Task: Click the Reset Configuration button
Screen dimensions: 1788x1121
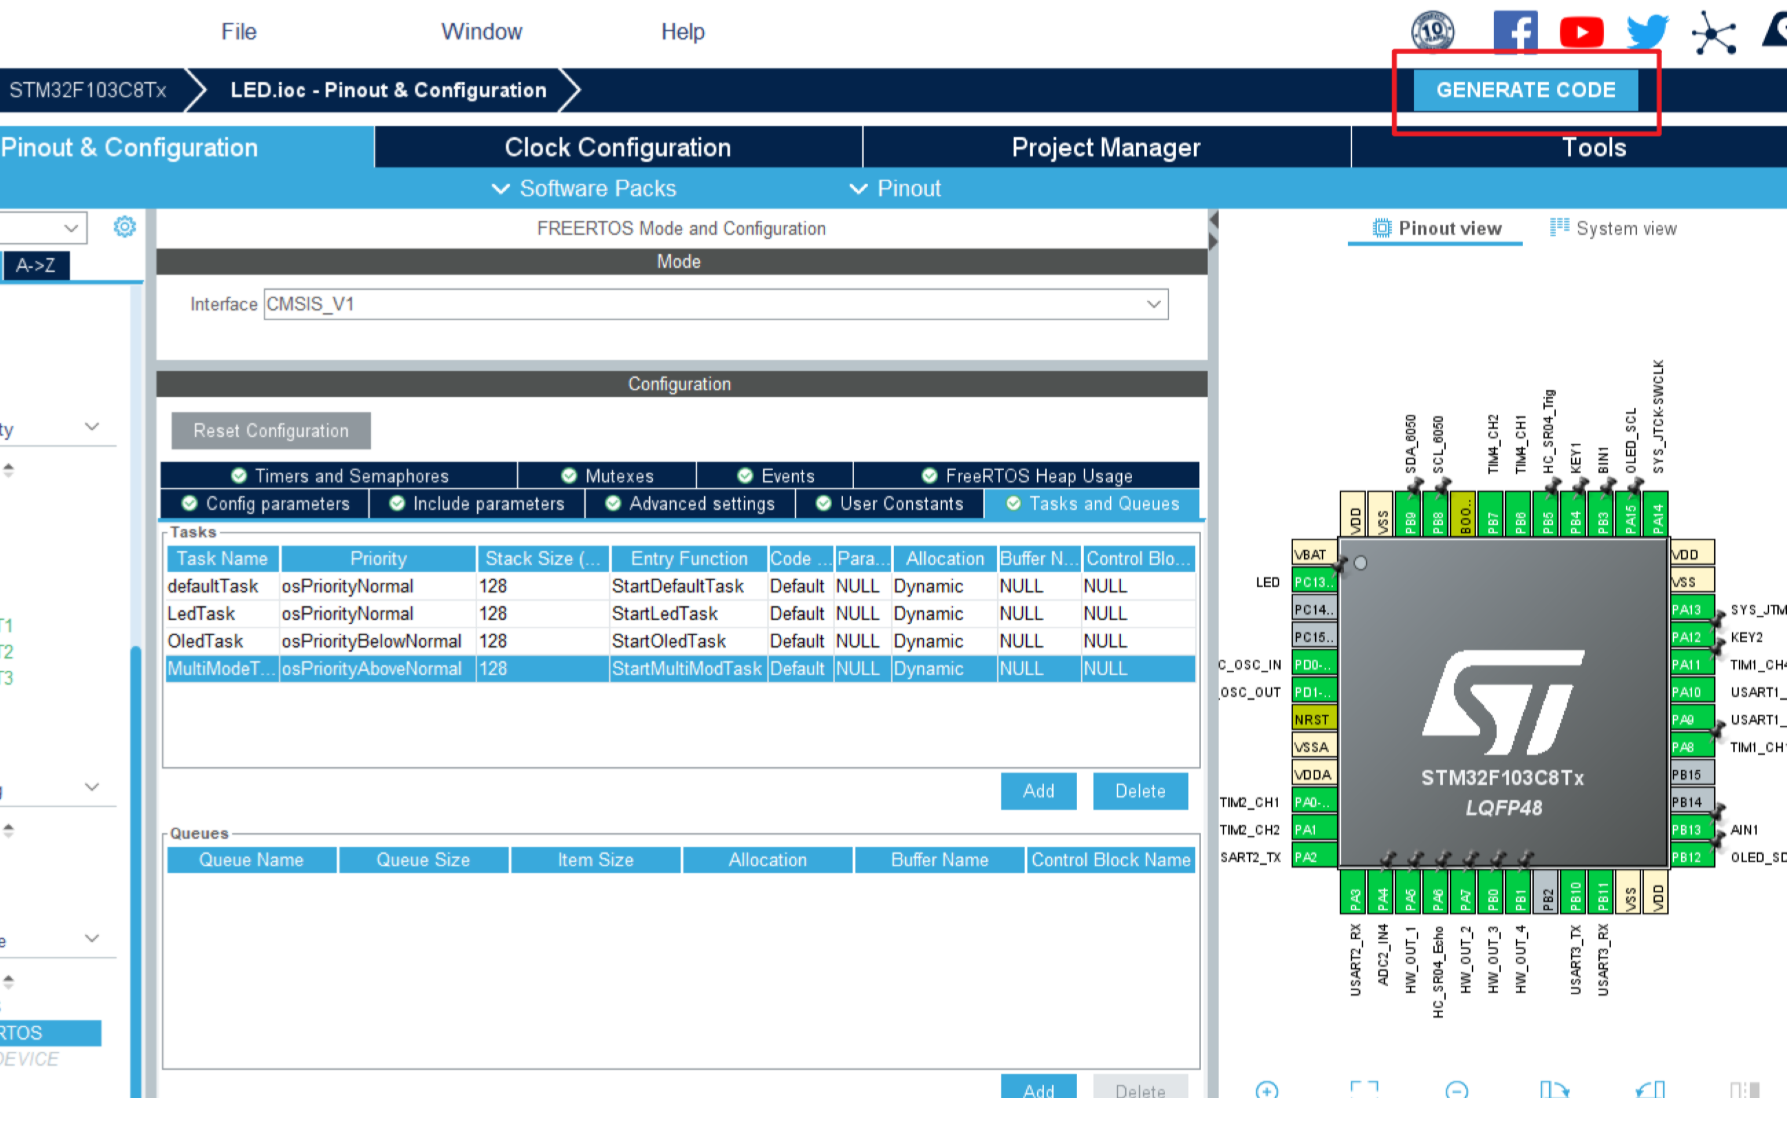Action: pos(271,431)
